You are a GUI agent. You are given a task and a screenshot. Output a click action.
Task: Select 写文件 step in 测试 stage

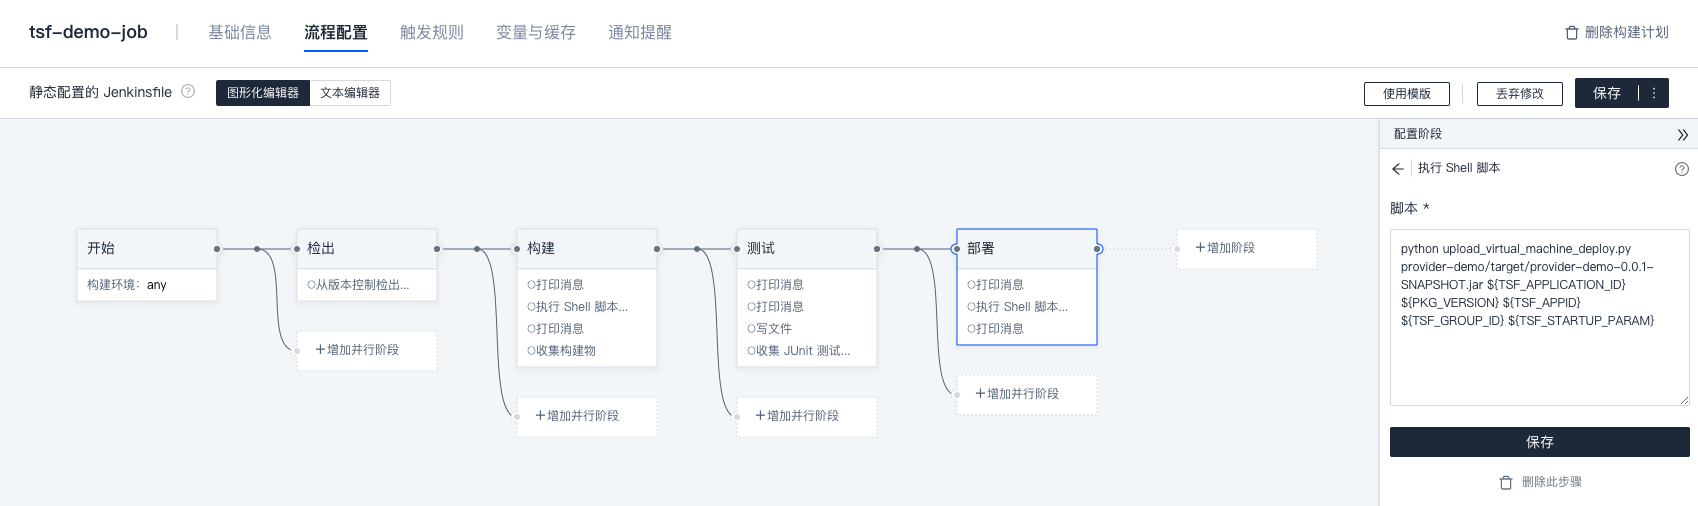tap(774, 329)
